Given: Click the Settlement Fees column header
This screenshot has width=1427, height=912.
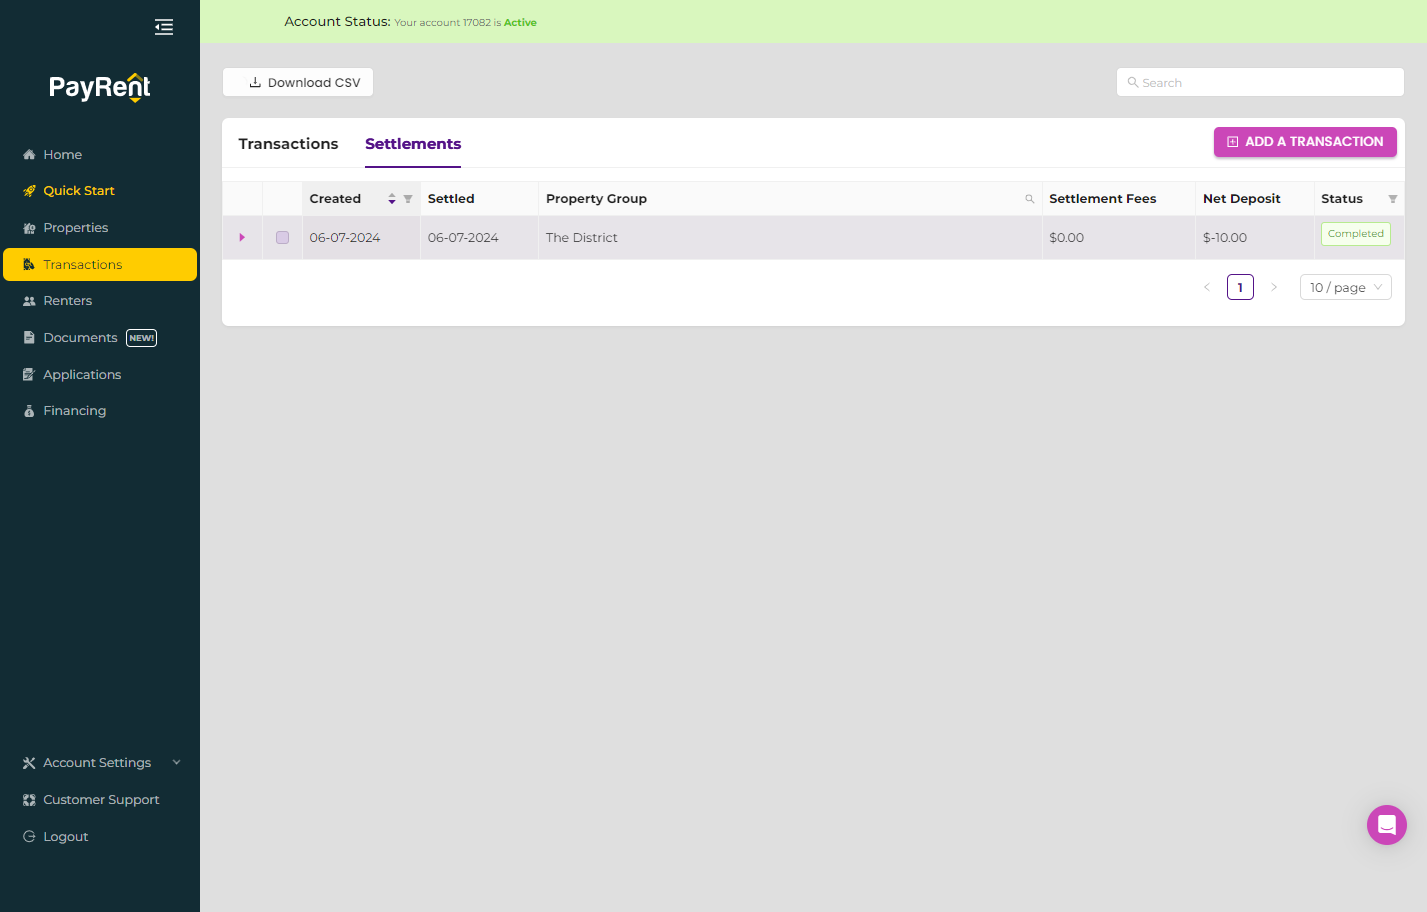Looking at the screenshot, I should point(1118,199).
